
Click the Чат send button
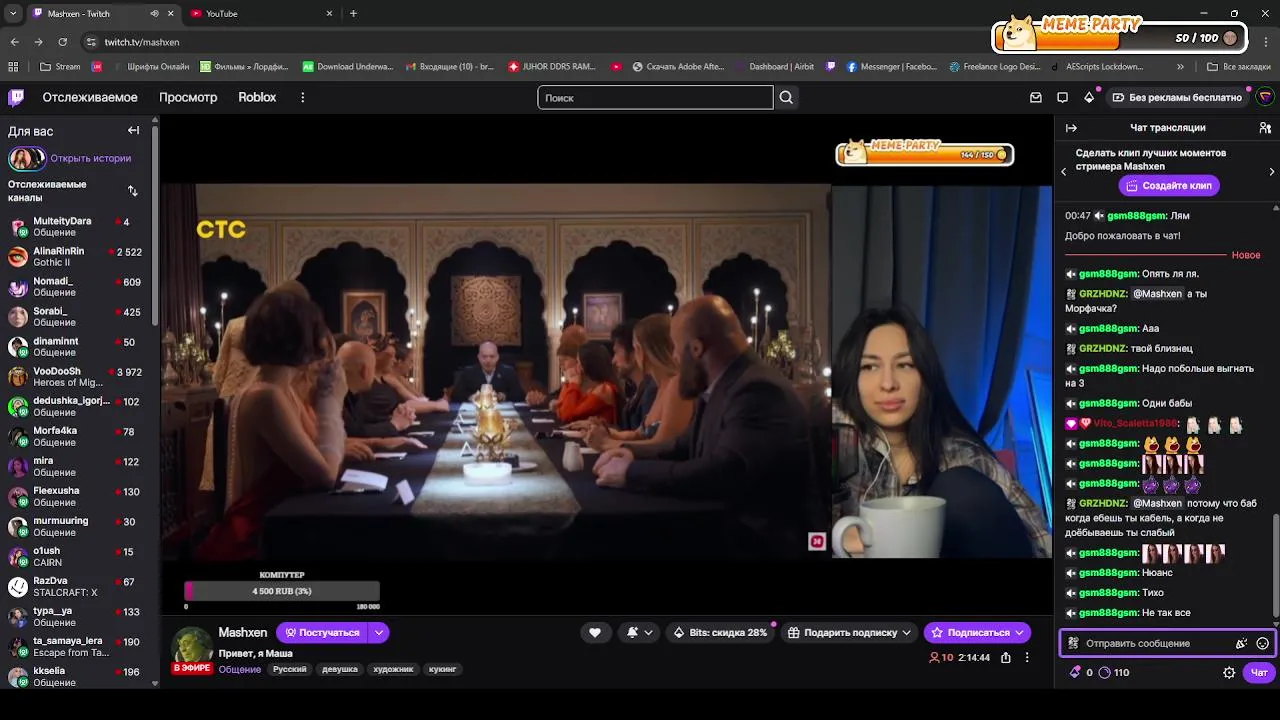[1260, 673]
